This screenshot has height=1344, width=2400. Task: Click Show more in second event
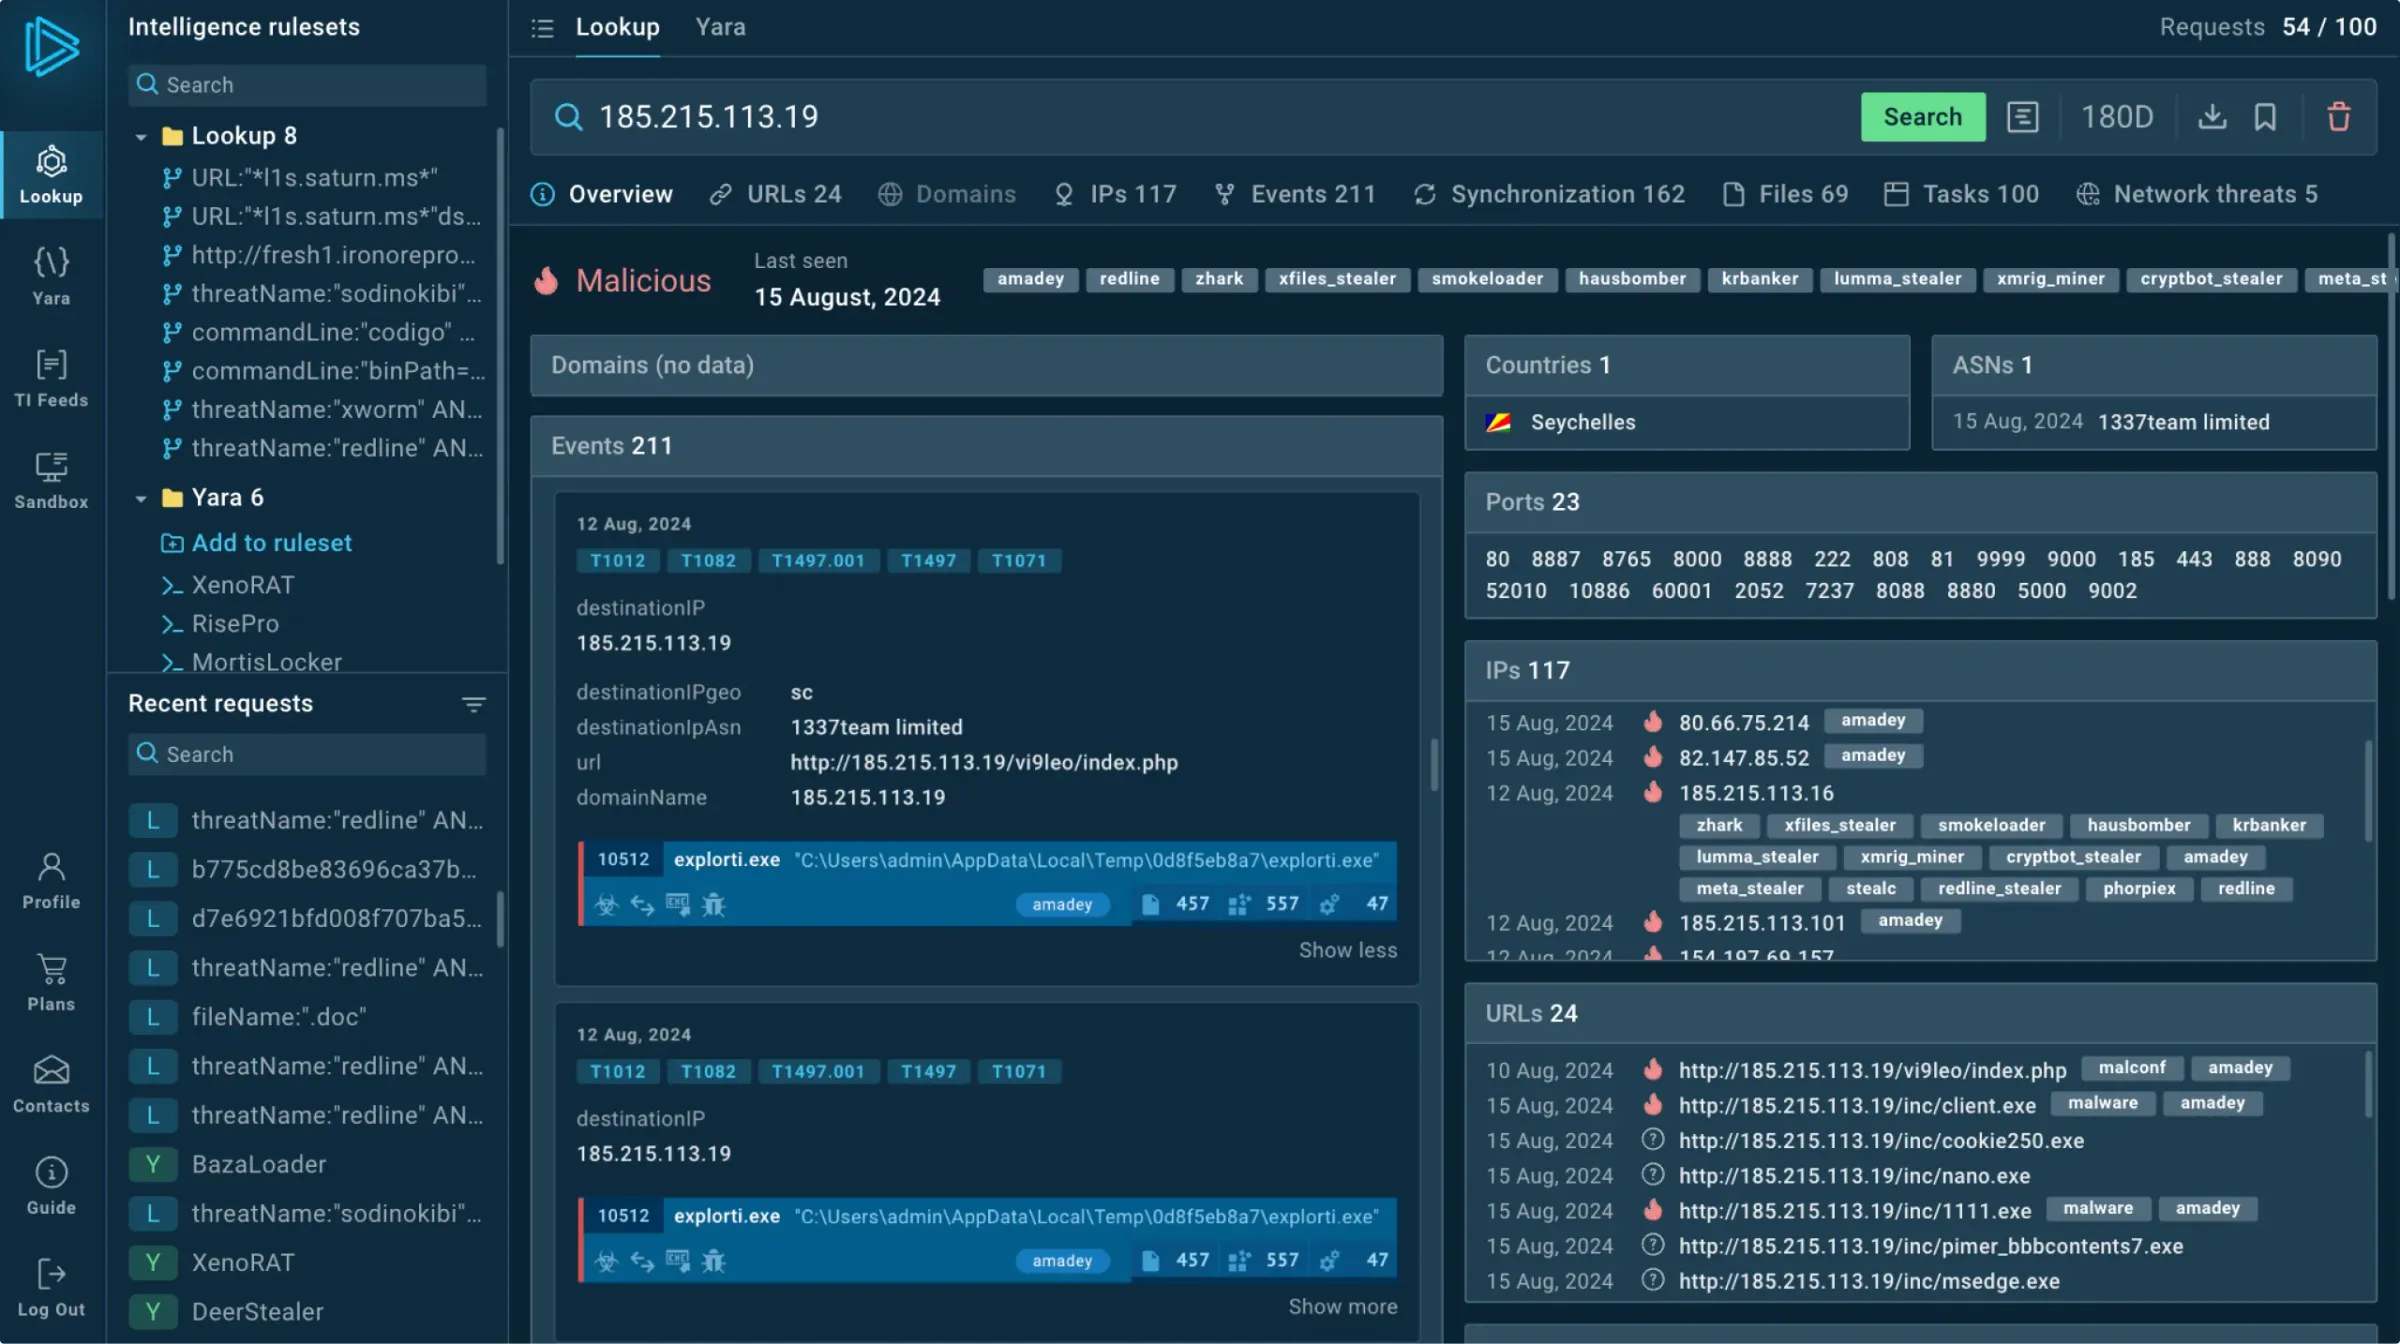(x=1342, y=1306)
